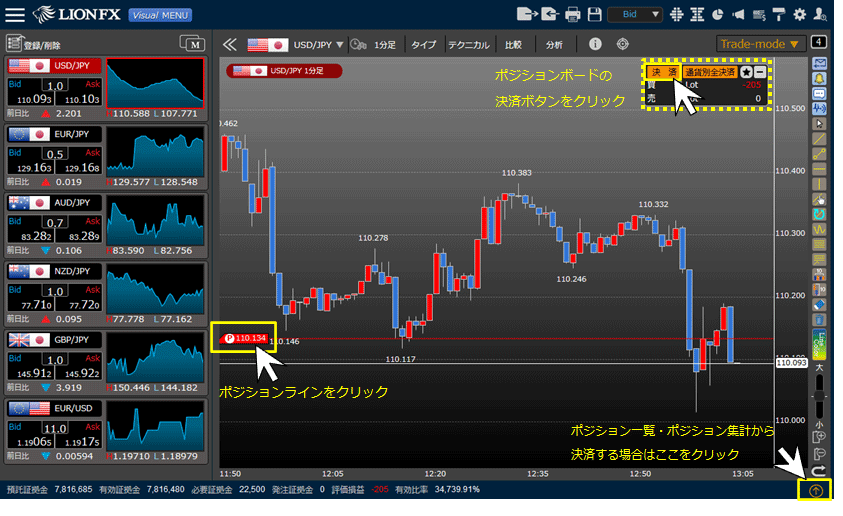Save layout with floppy disk icon
Screen dimensions: 843x516
pos(595,15)
